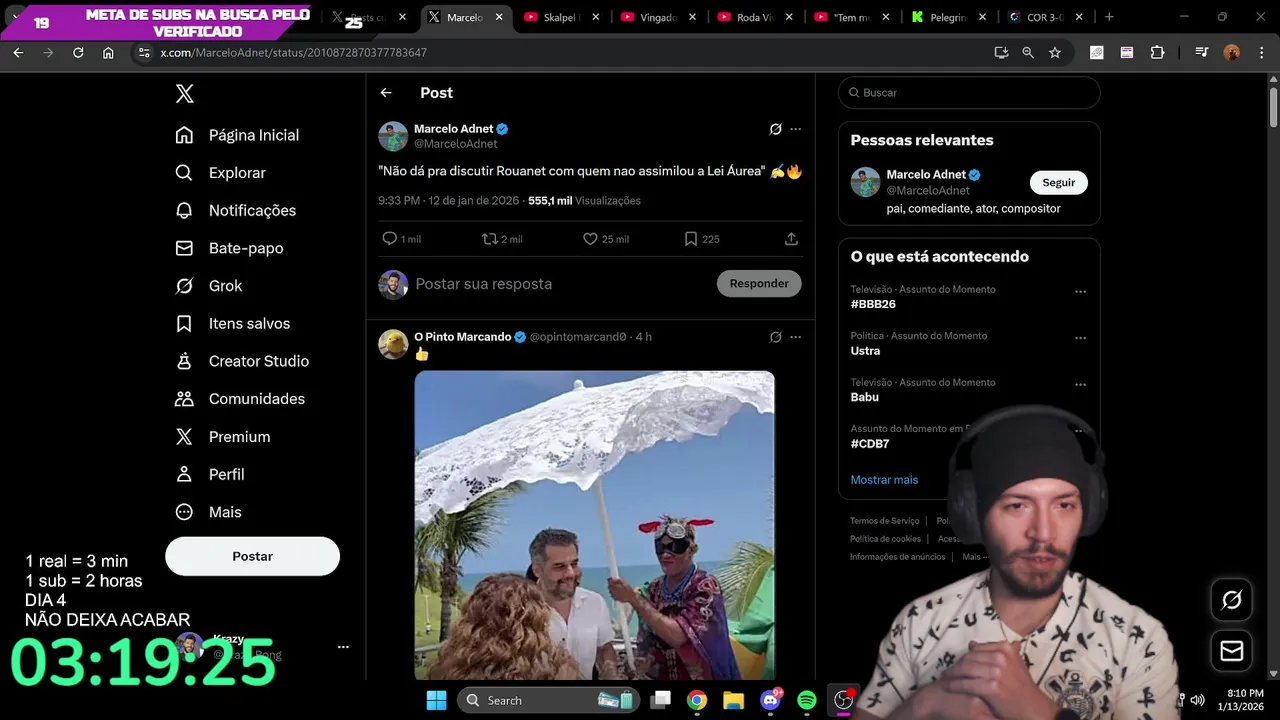
Task: Click the @MarceloAdnet handle in post header
Action: [455, 144]
